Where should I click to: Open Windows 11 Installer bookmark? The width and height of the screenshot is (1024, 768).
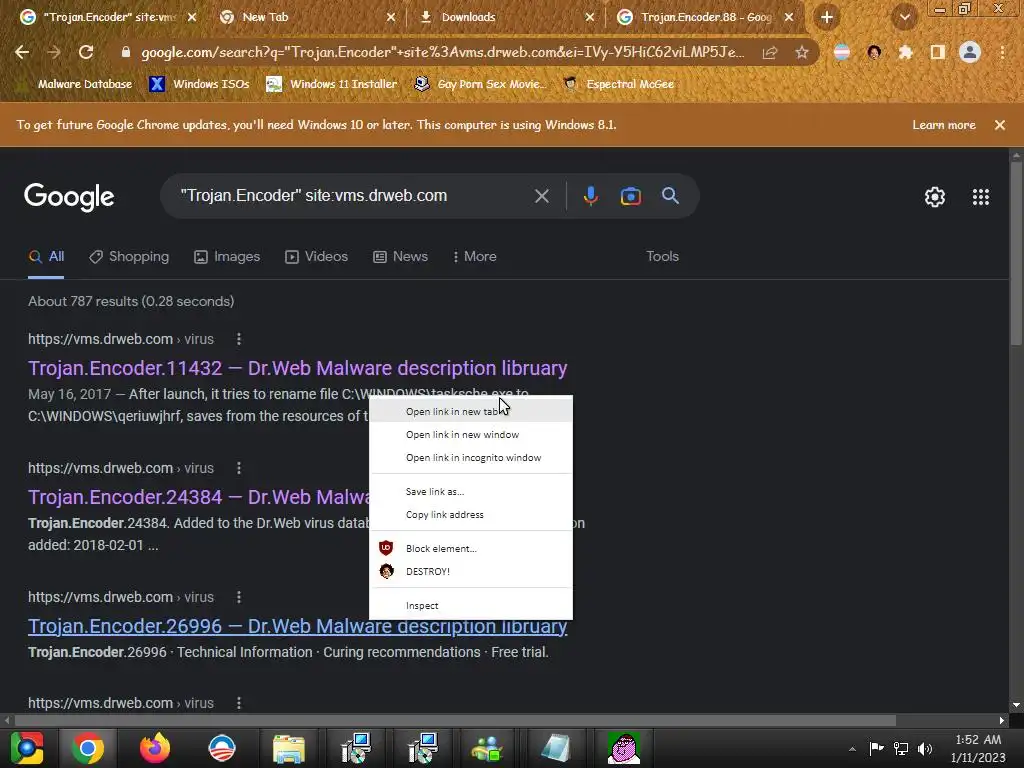[332, 84]
